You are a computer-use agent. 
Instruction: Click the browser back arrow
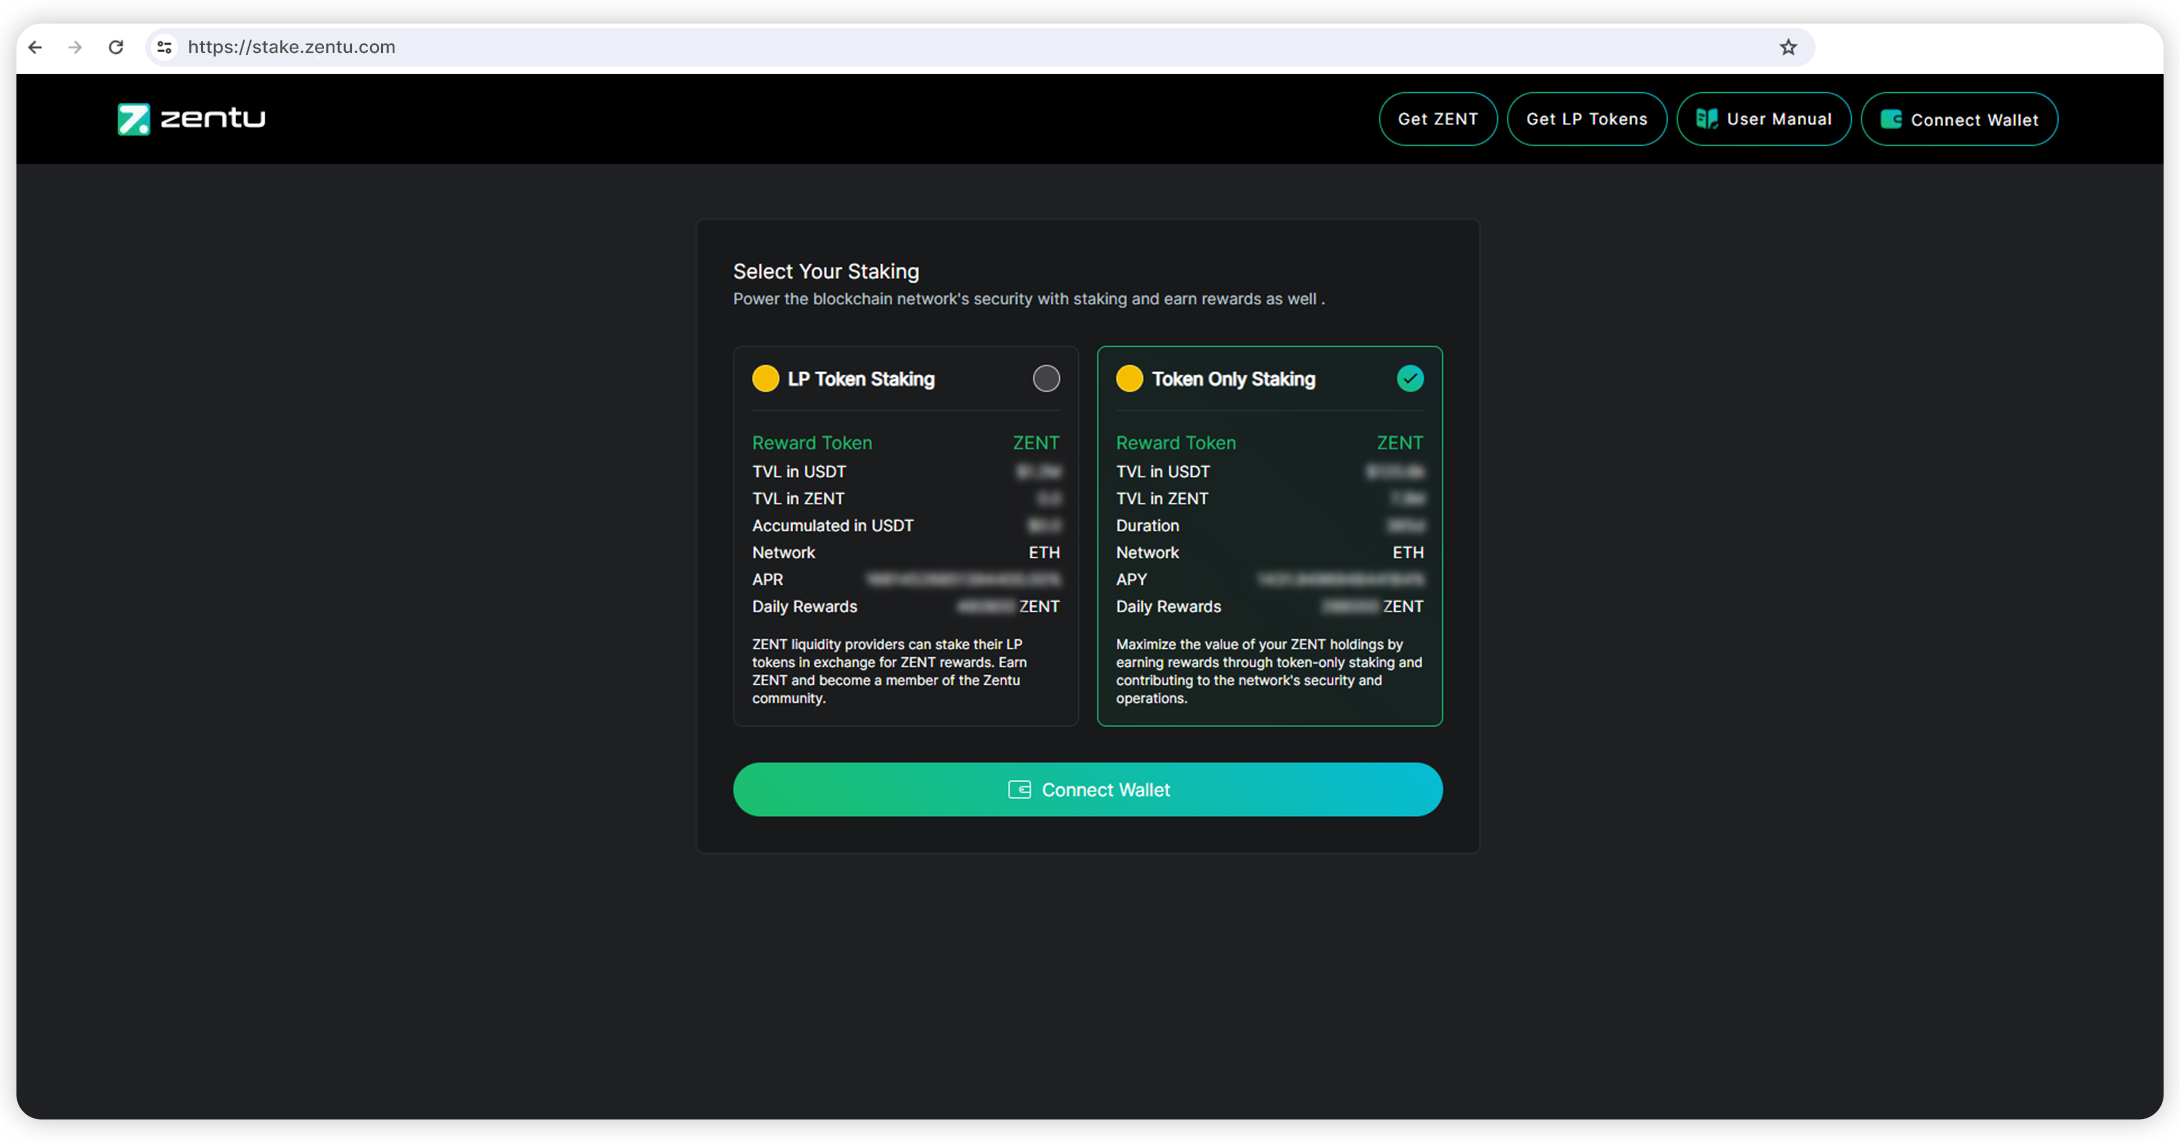click(x=36, y=47)
